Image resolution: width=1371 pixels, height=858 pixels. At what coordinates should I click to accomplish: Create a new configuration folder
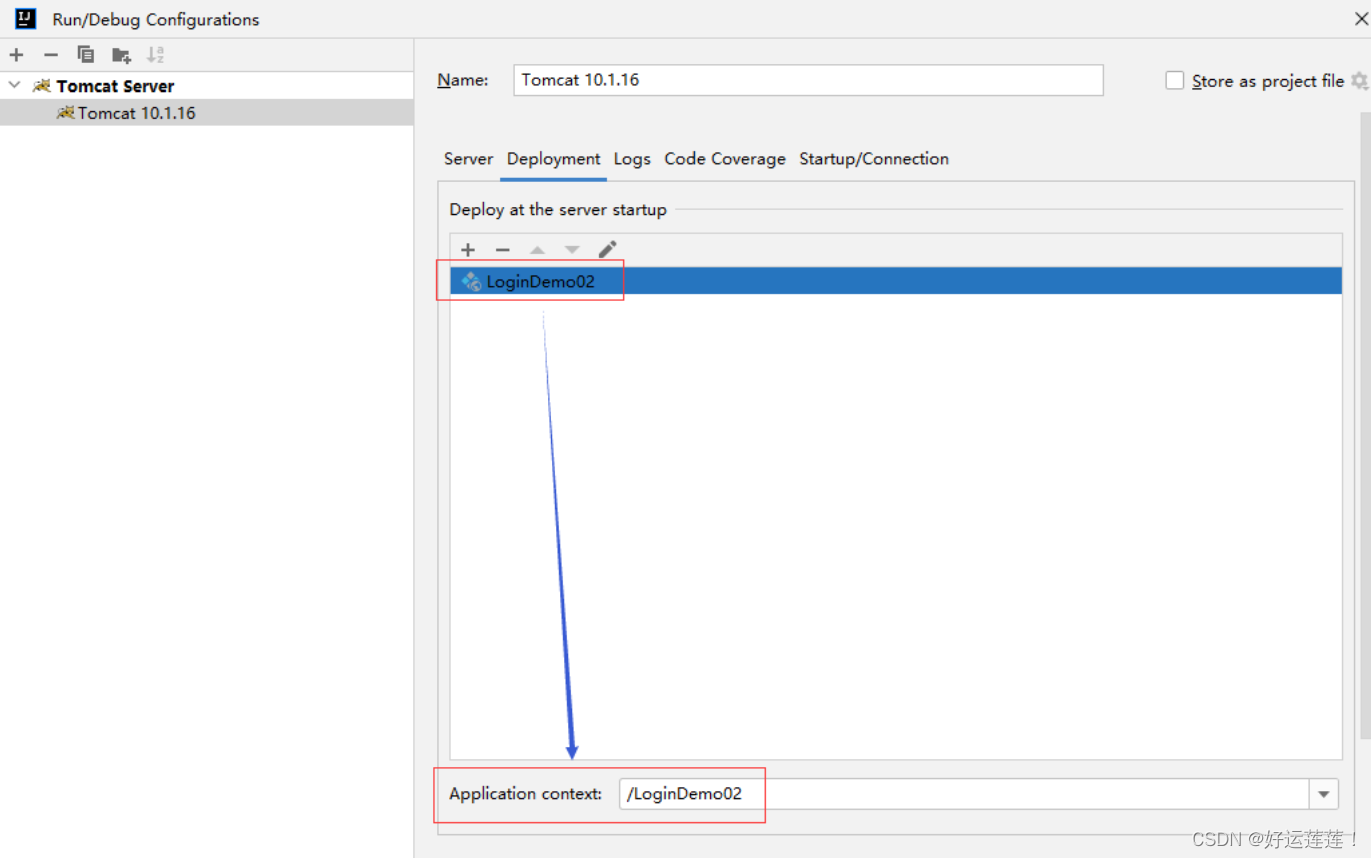coord(121,55)
